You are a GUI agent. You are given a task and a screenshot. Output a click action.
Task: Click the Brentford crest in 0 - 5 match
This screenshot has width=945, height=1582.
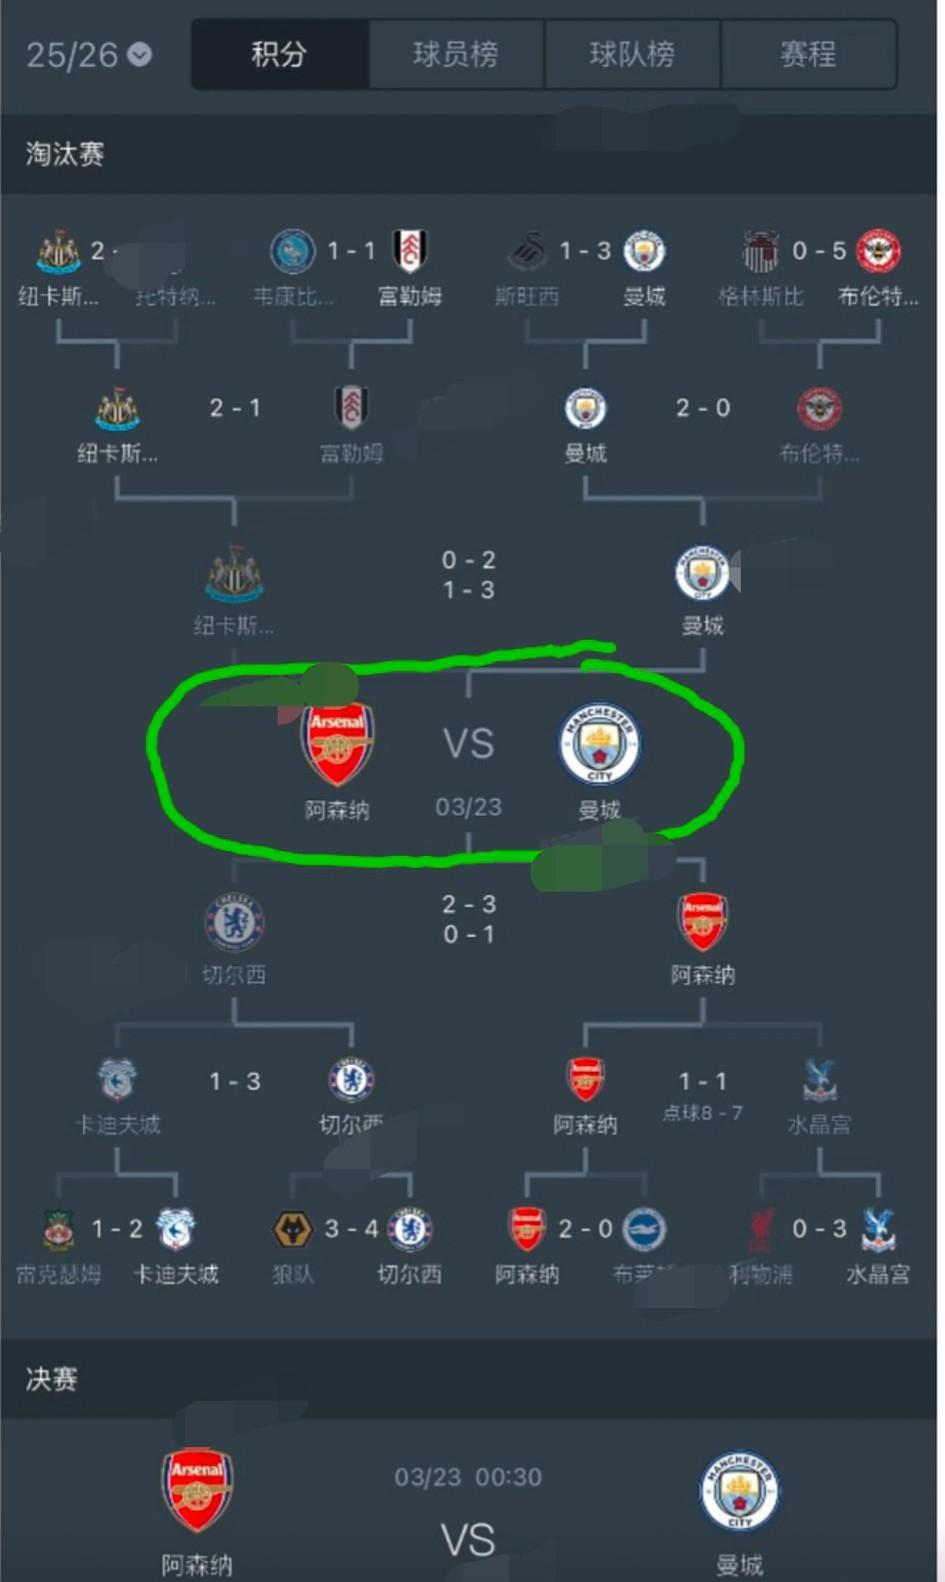879,251
